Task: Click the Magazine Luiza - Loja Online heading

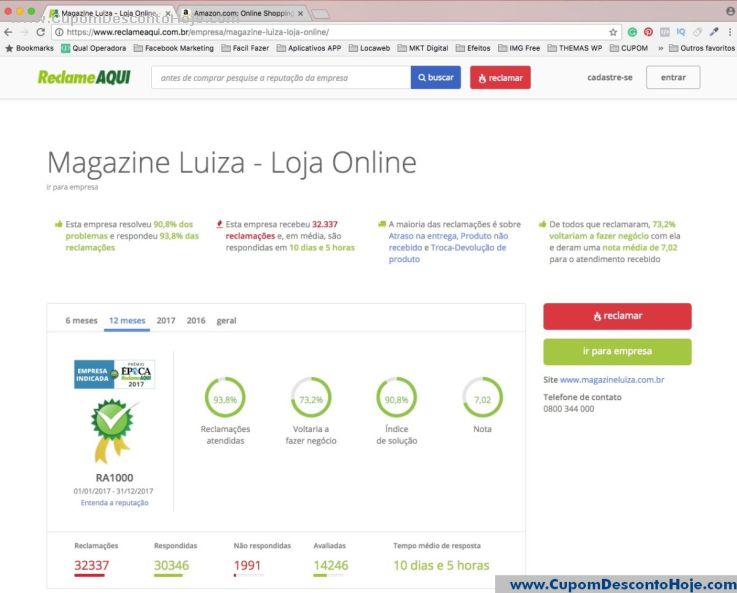Action: pos(232,163)
